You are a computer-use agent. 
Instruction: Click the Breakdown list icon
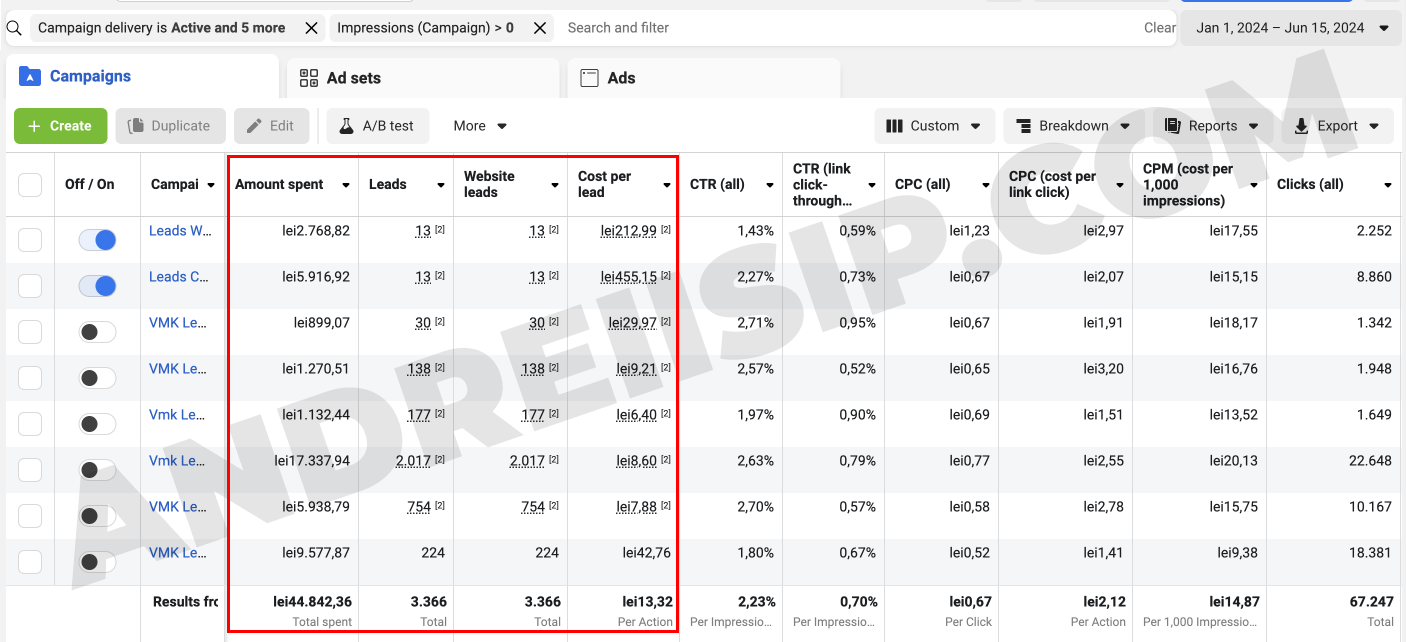pos(1024,126)
